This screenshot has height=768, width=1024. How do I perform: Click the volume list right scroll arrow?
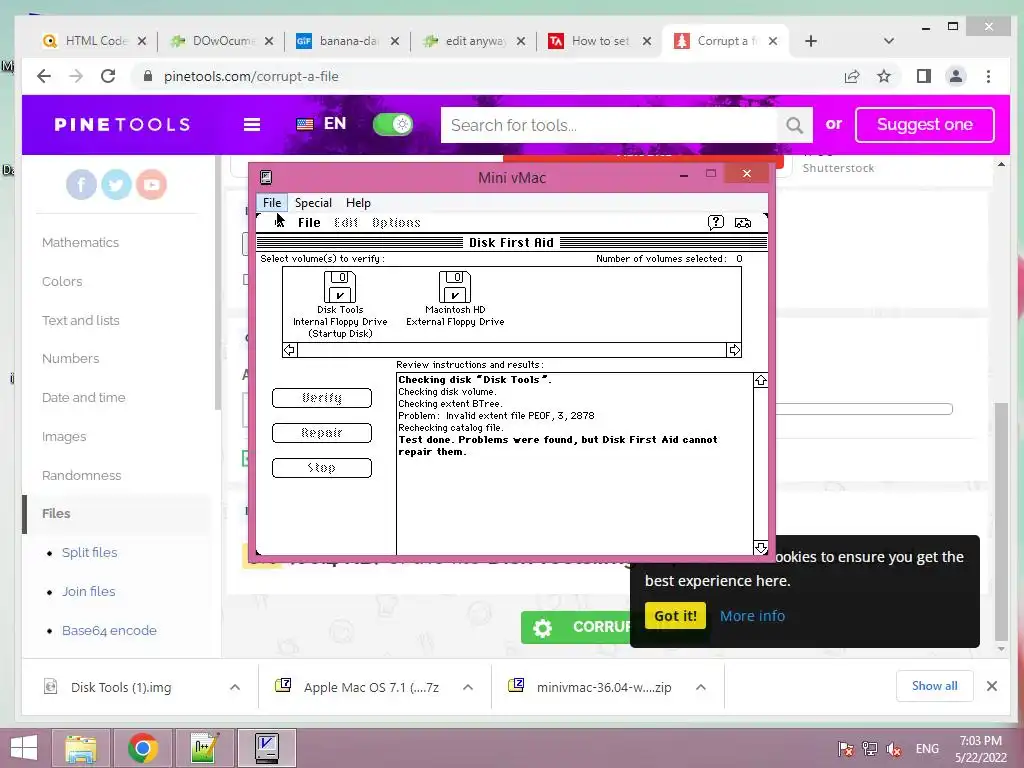pos(734,351)
